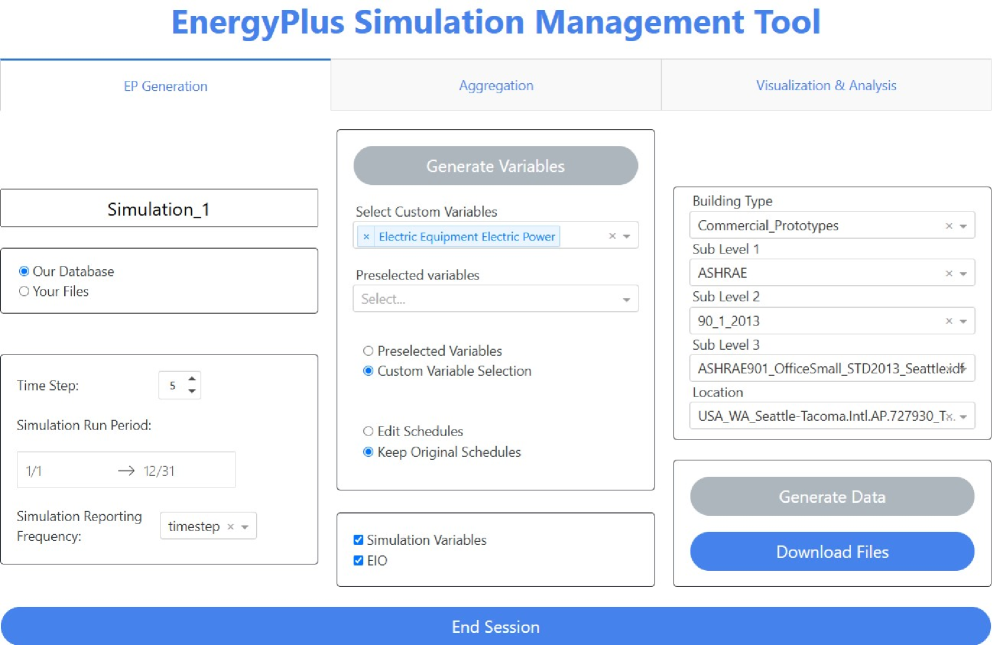997x645 pixels.
Task: Clear all selected custom variables
Action: point(612,236)
